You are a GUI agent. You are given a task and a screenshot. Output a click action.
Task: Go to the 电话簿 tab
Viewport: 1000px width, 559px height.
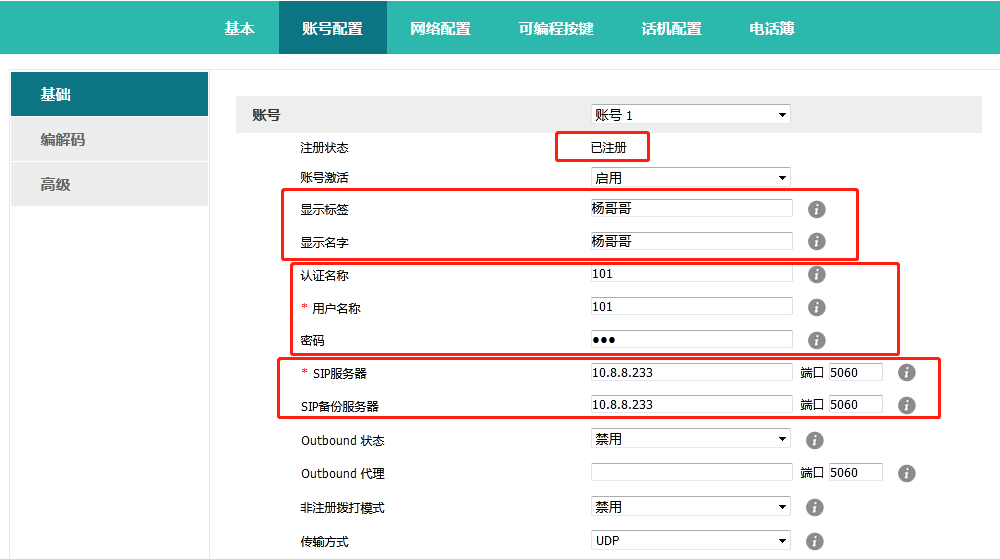[x=772, y=28]
